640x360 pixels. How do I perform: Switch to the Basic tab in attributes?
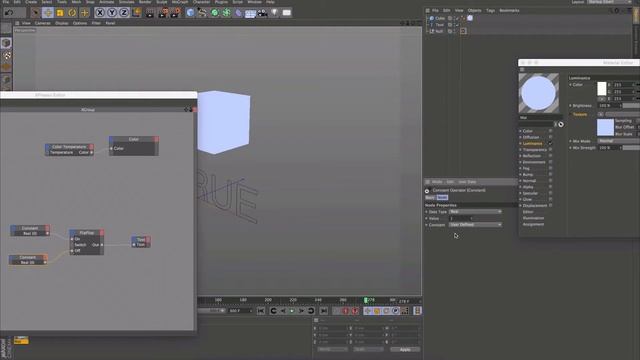(430, 198)
